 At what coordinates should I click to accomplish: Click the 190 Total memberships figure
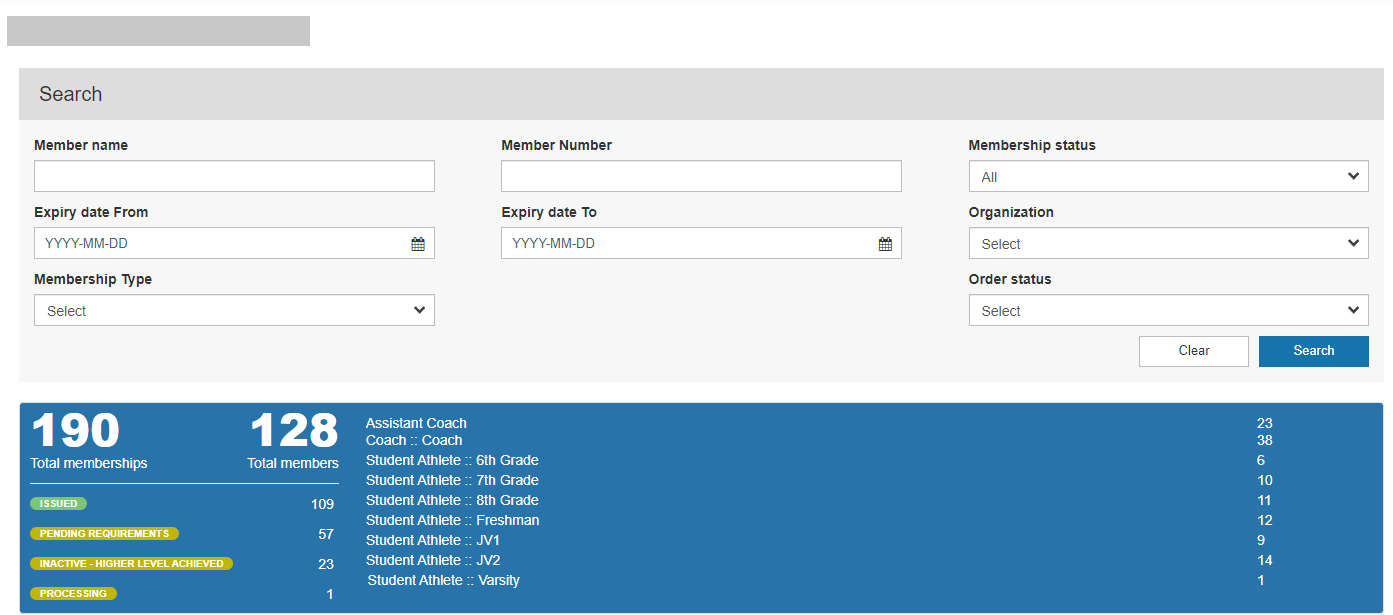click(x=76, y=431)
